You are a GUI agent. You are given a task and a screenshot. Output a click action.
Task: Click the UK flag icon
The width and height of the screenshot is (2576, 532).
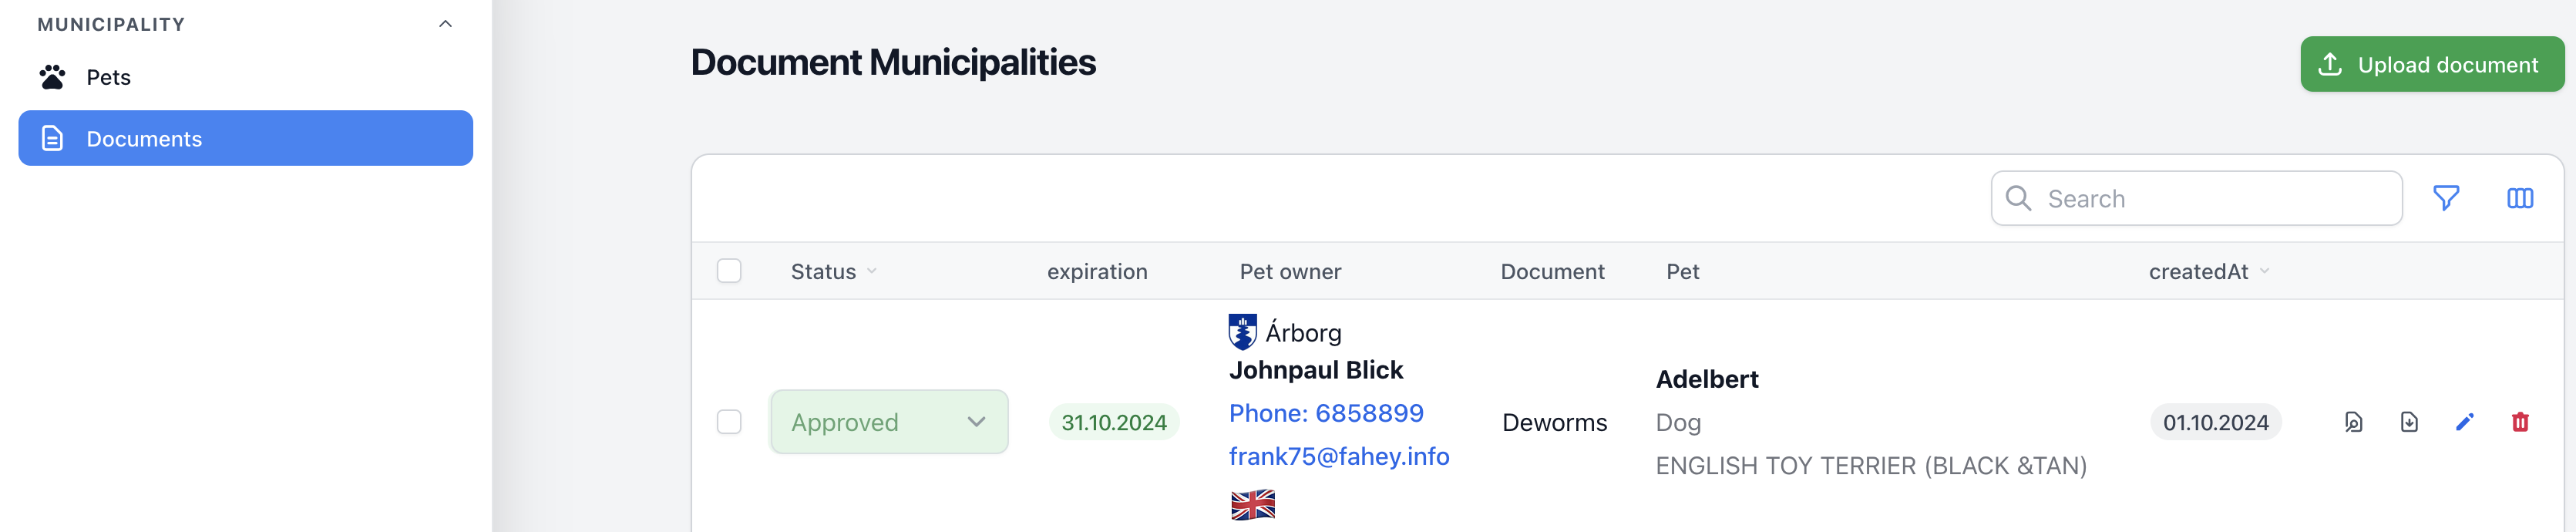point(1253,505)
